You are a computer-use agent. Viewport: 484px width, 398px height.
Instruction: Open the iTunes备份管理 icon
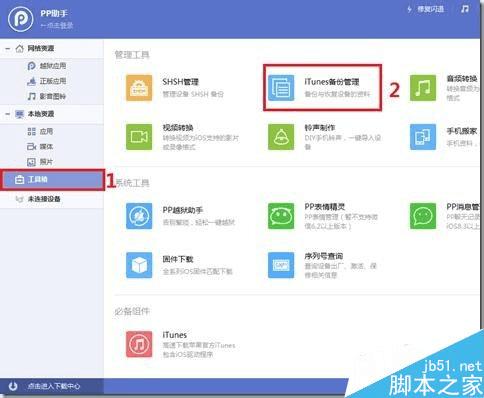(281, 88)
